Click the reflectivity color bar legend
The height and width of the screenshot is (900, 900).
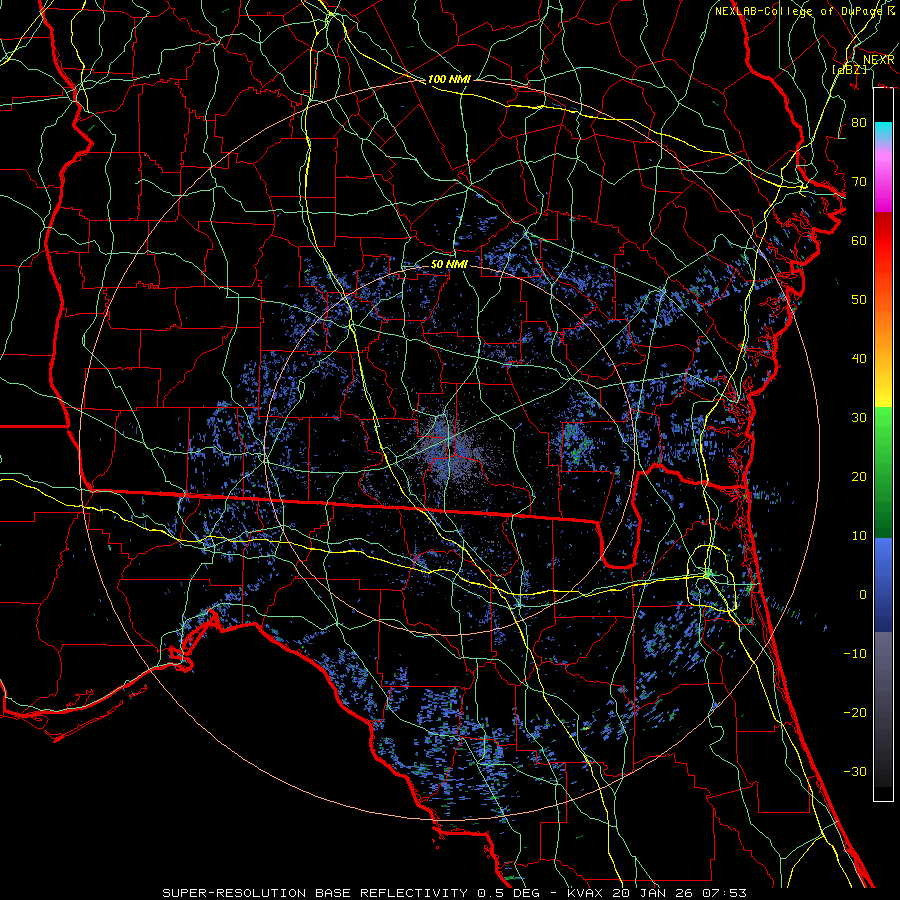[x=883, y=444]
